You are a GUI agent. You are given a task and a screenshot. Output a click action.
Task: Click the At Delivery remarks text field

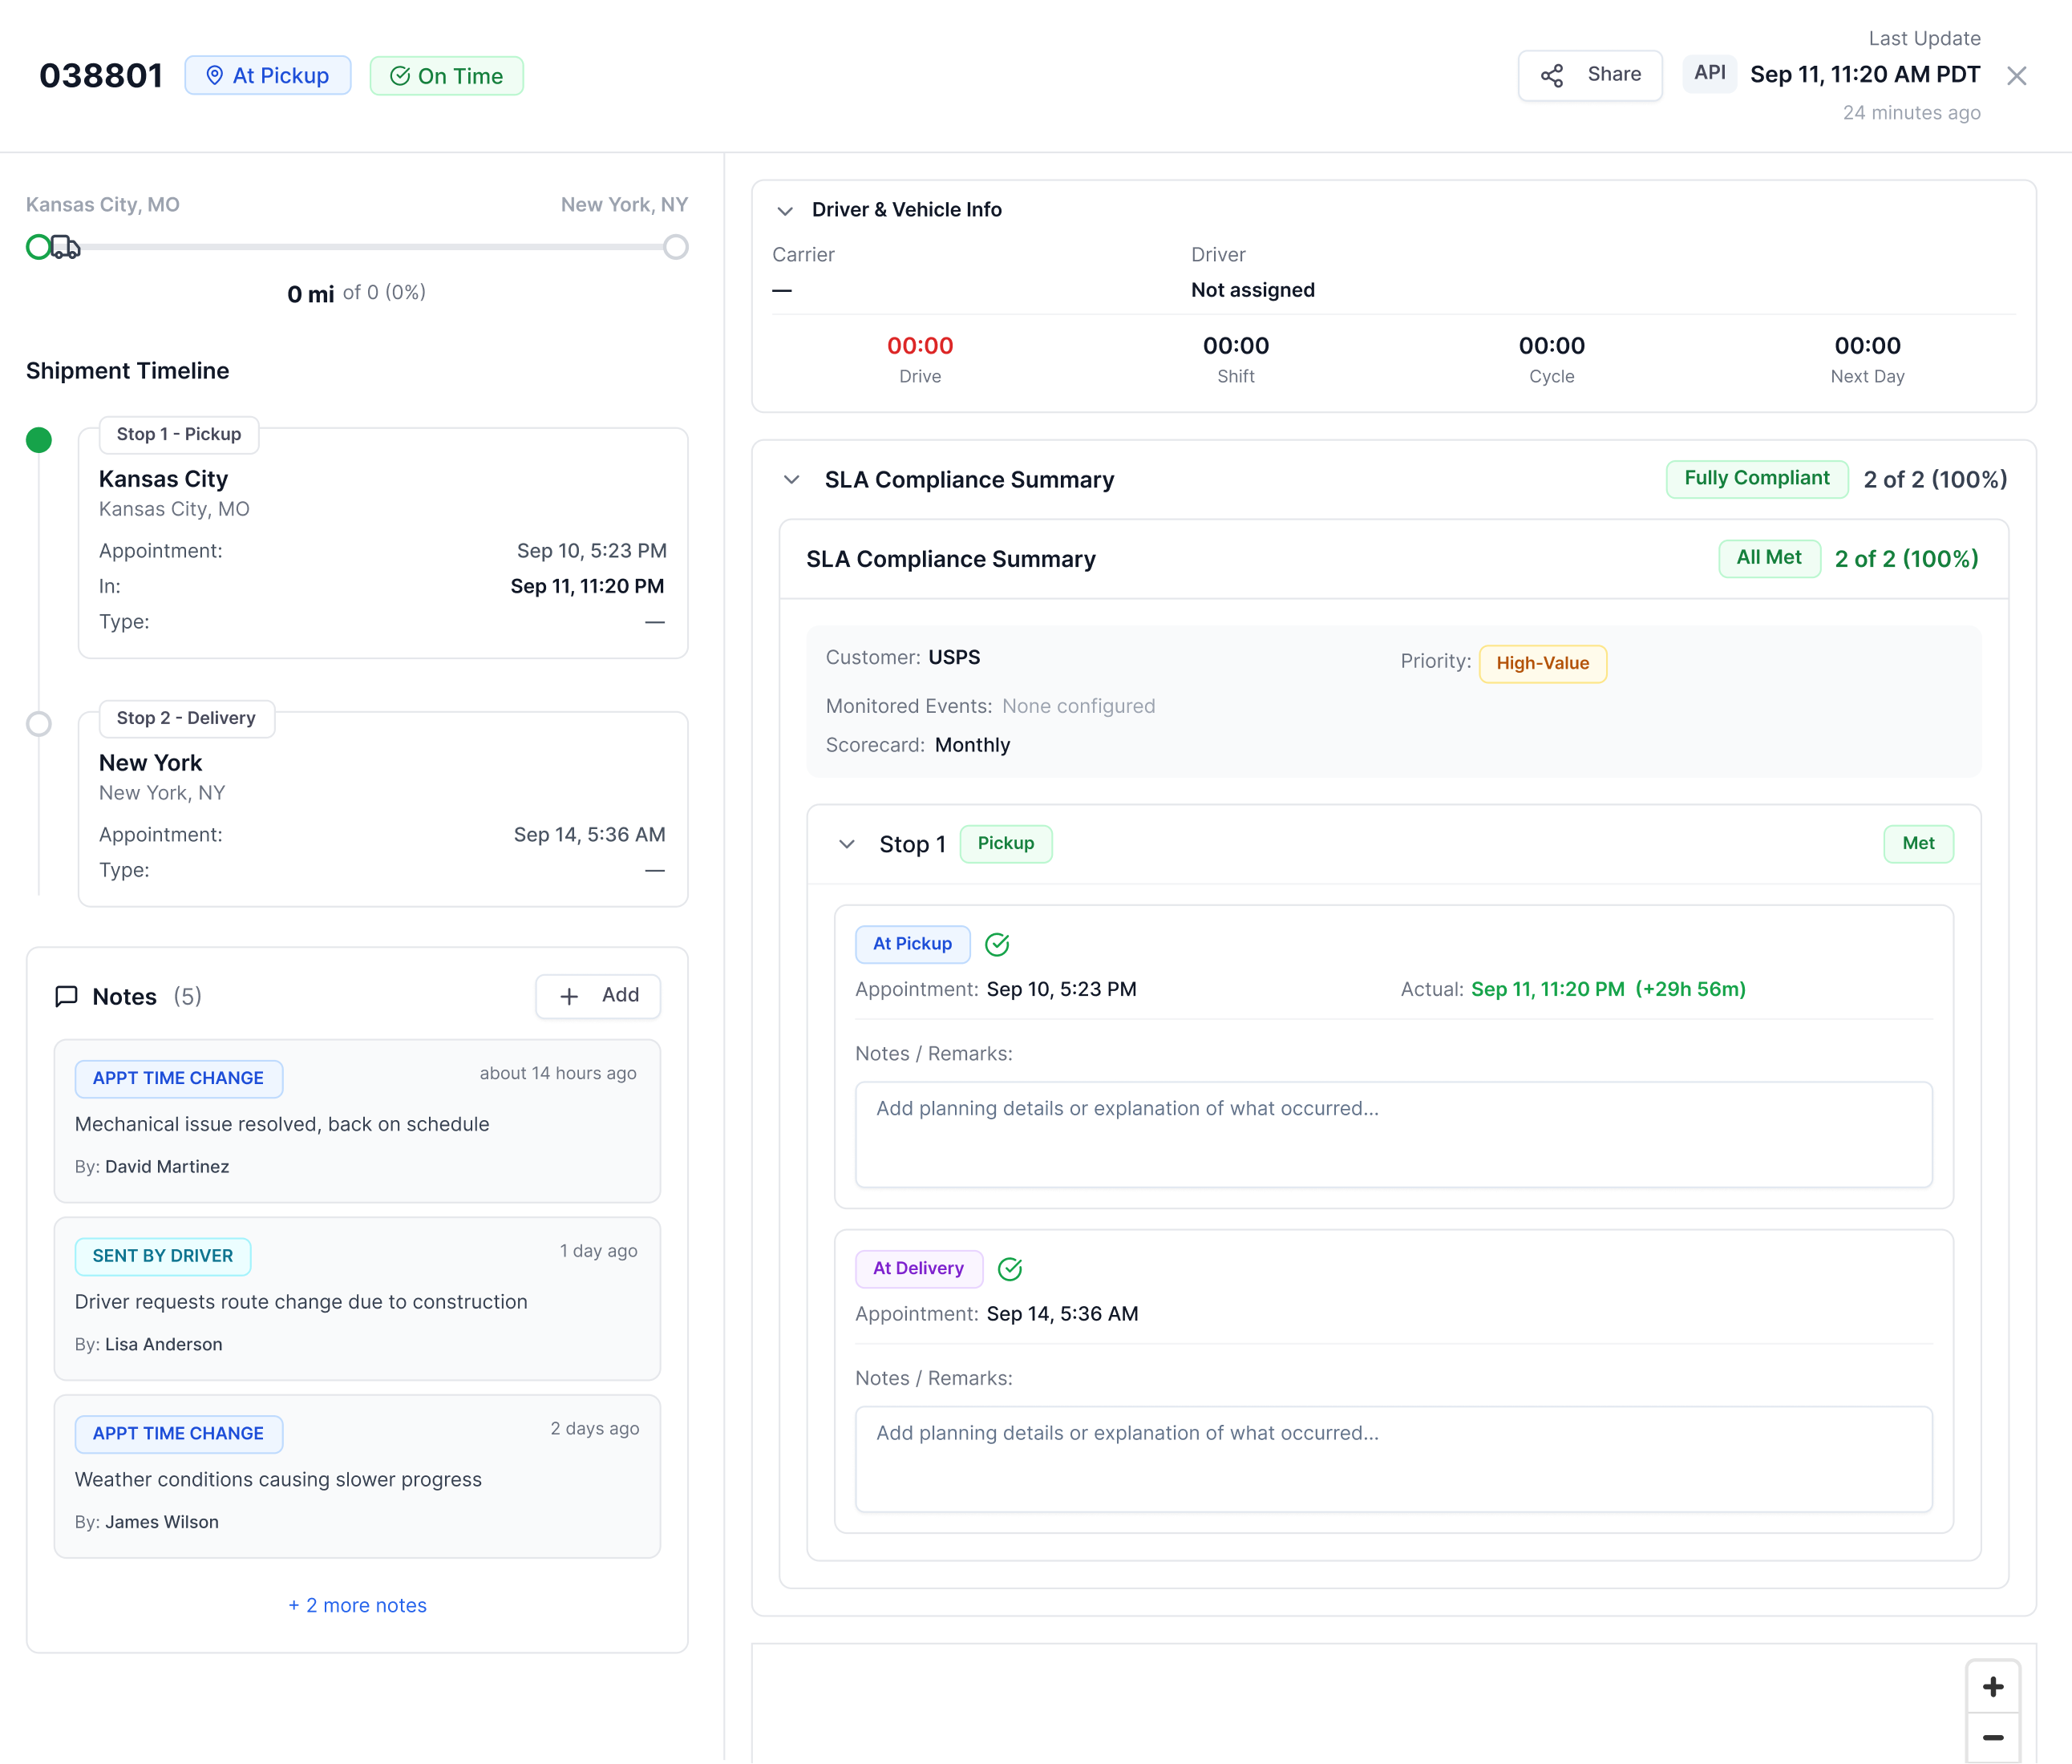pyautogui.click(x=1393, y=1459)
